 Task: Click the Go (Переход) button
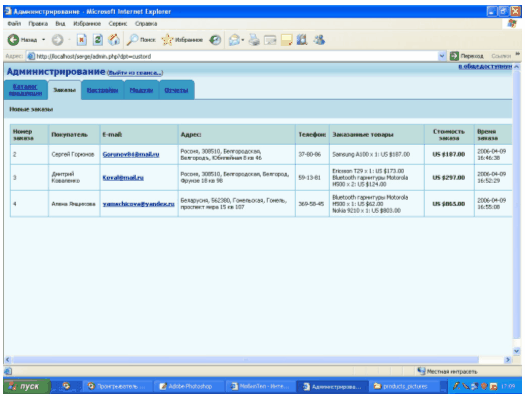(x=467, y=56)
